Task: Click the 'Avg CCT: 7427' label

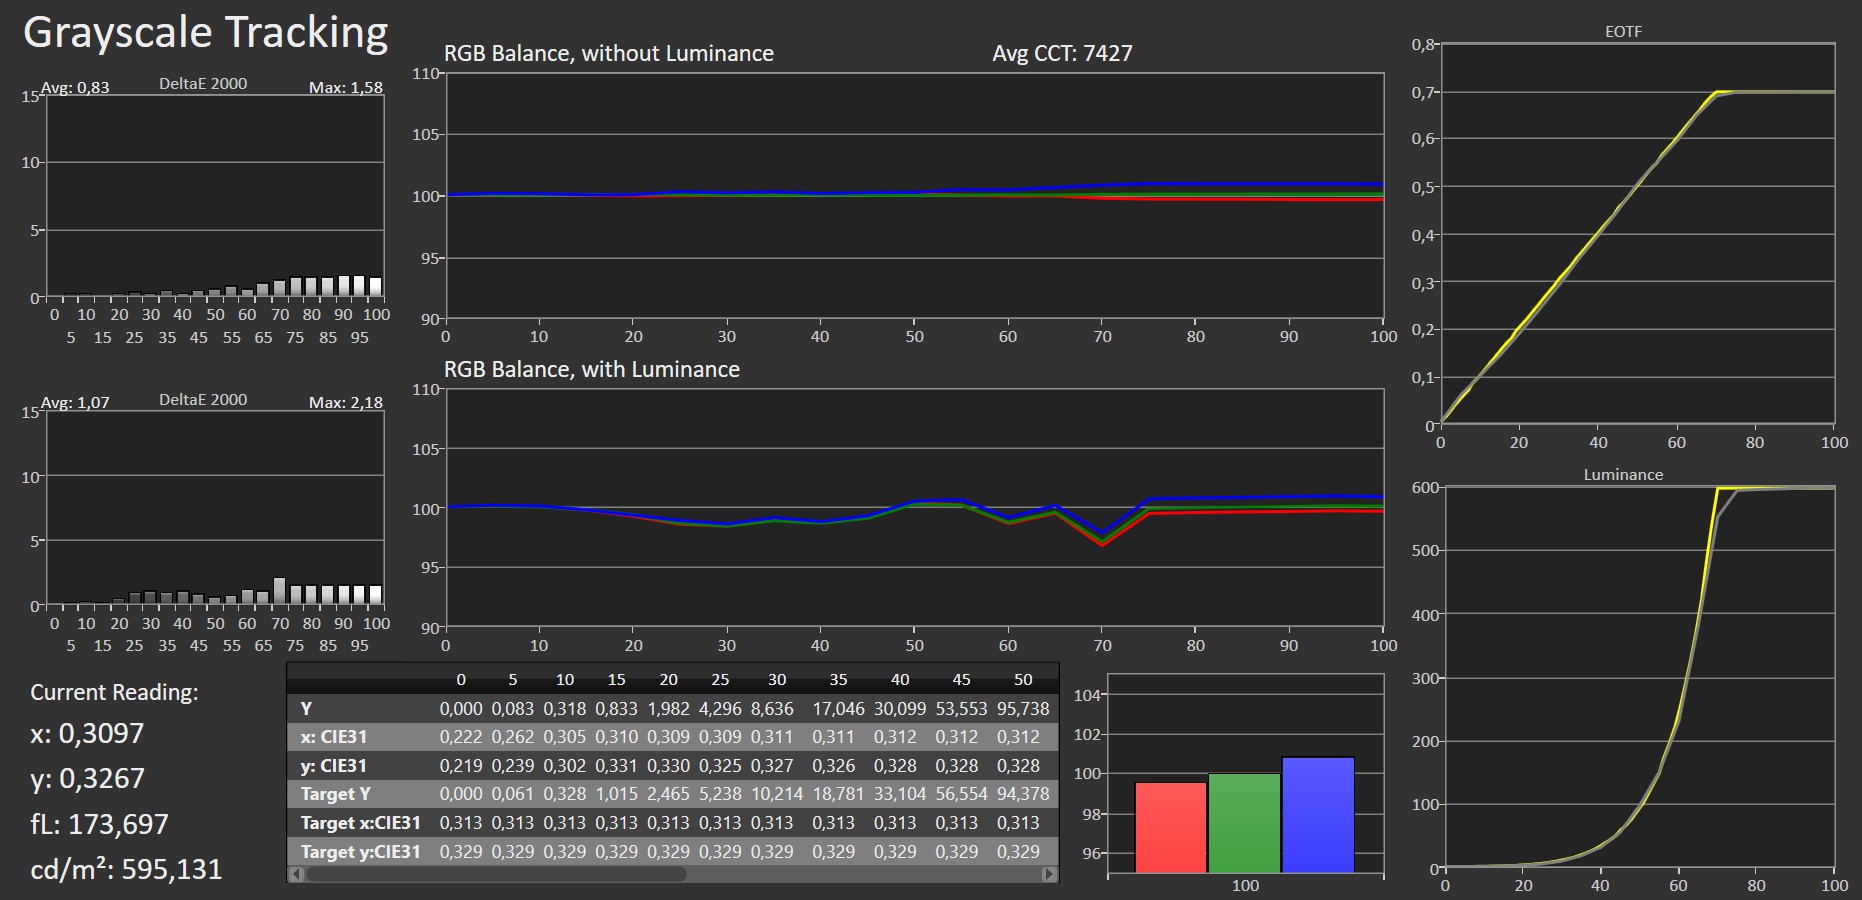Action: (x=1062, y=54)
